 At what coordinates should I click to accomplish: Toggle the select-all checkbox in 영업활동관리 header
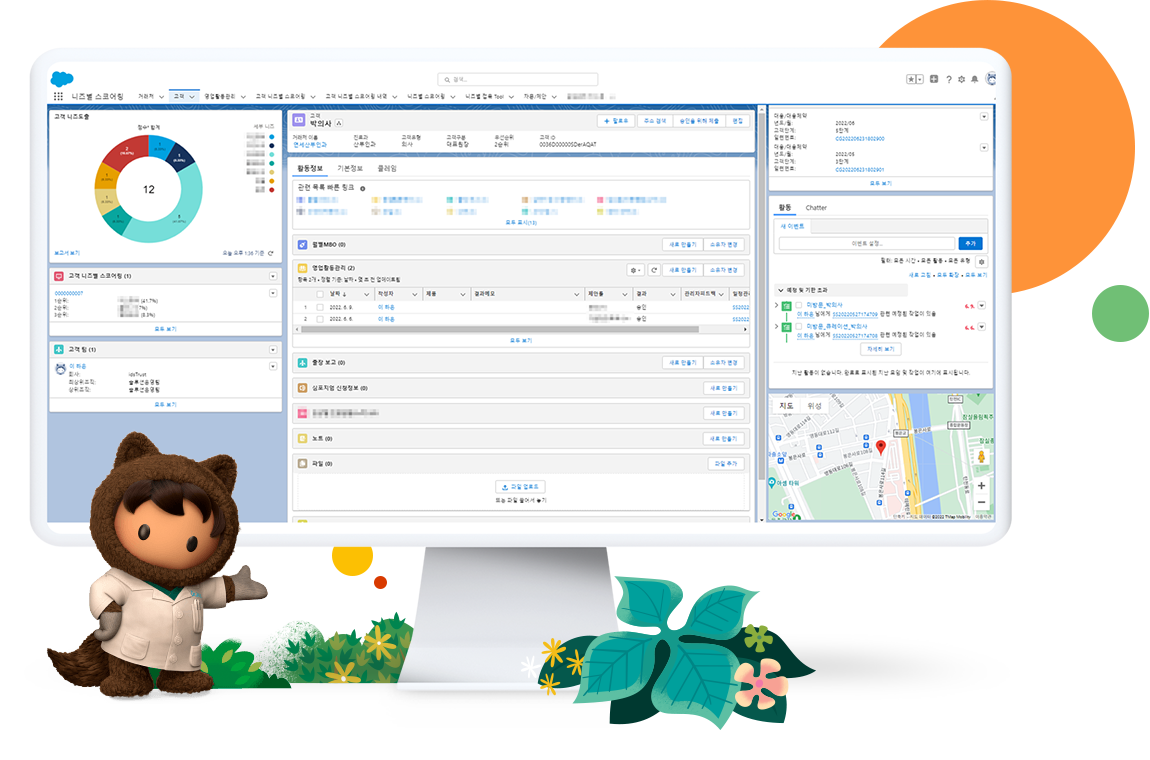click(320, 294)
